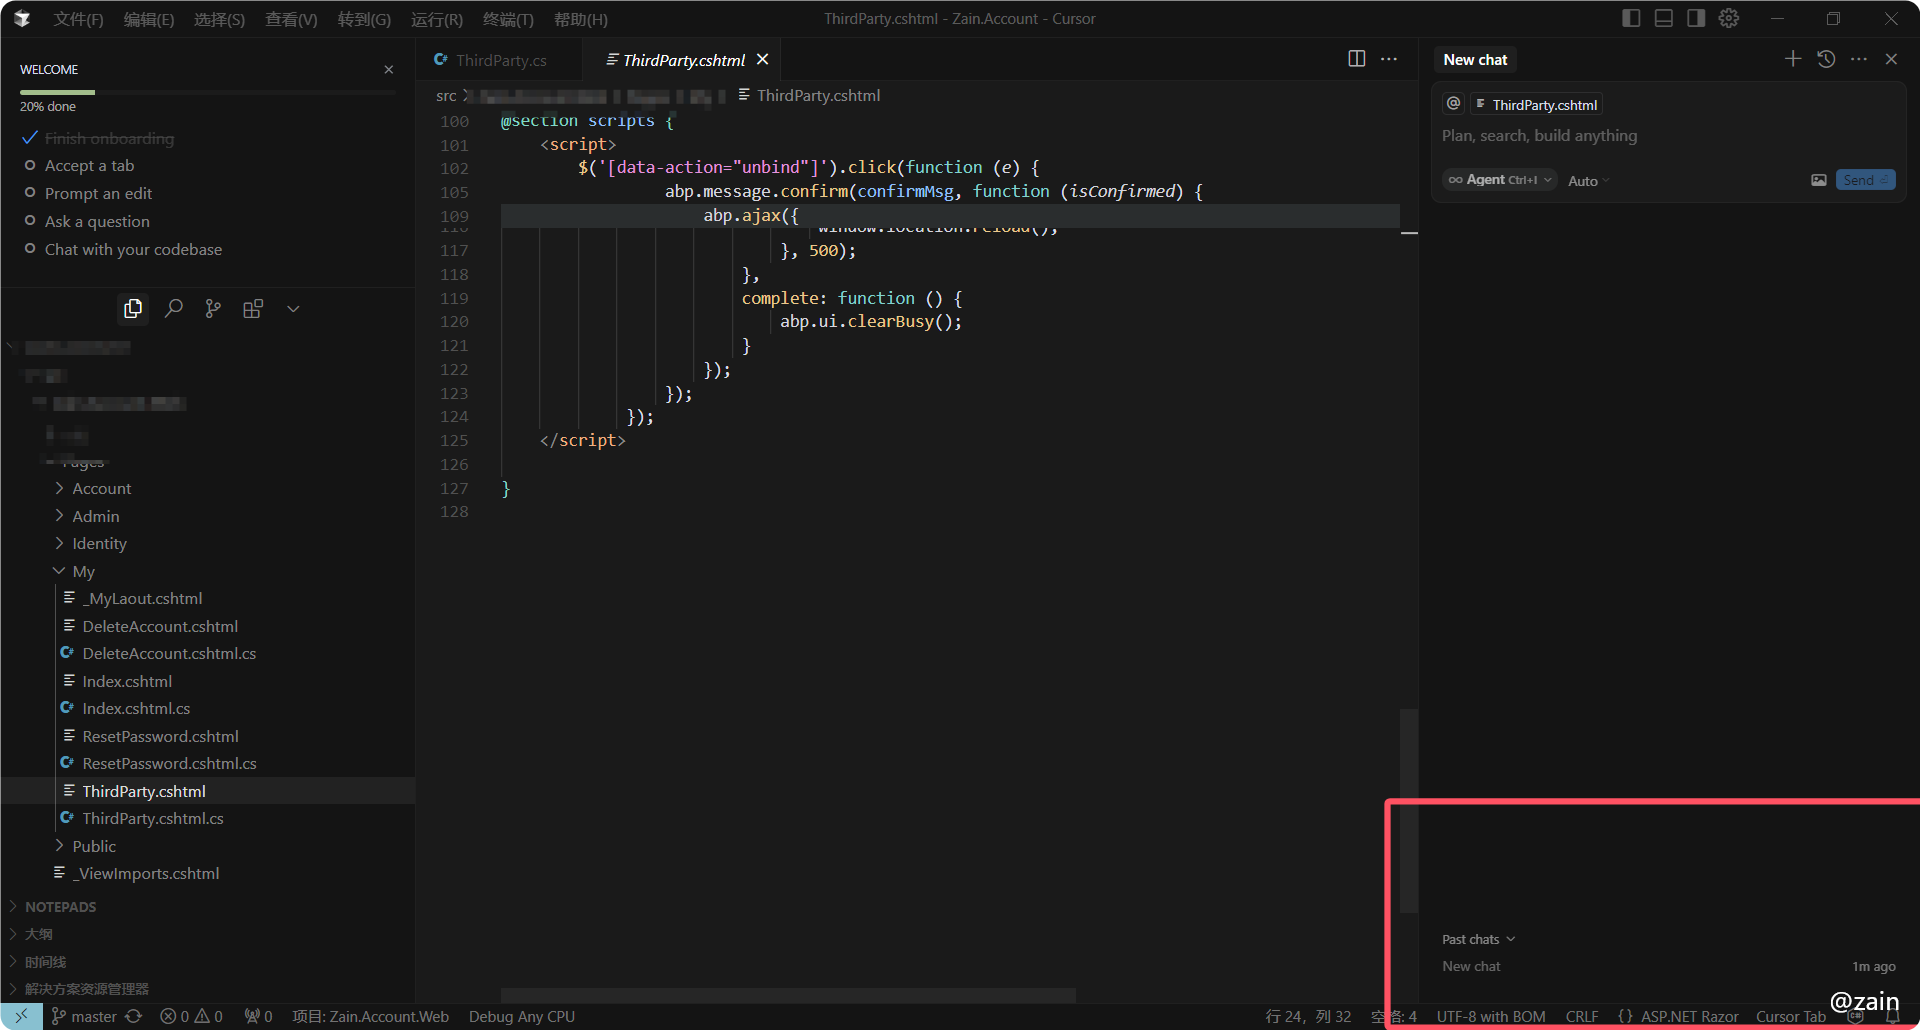The width and height of the screenshot is (1920, 1030).
Task: Open chat panel more options
Action: pos(1859,59)
